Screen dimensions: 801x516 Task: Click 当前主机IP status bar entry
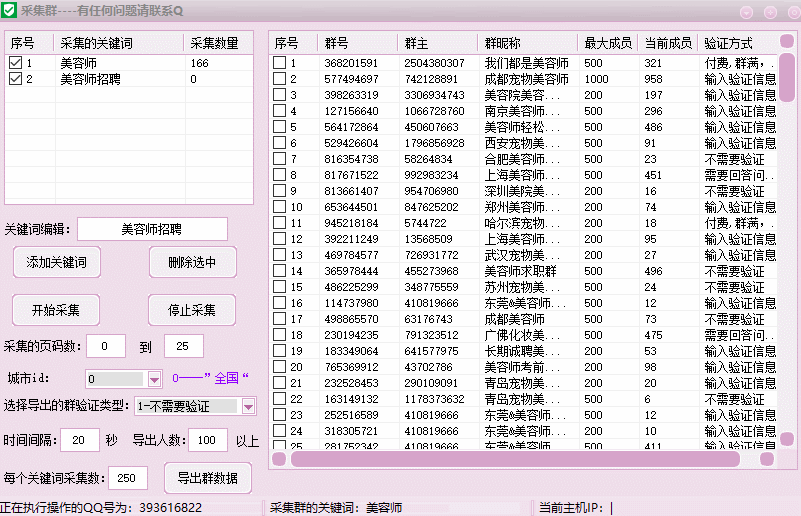tap(576, 507)
